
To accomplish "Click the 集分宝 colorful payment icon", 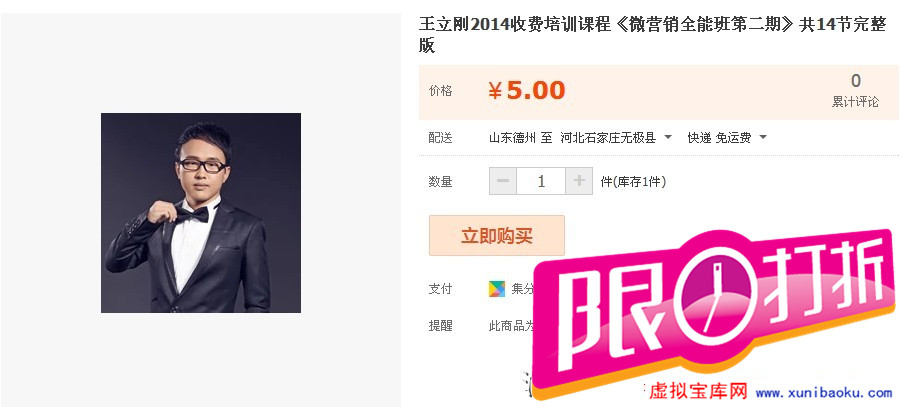I will coord(496,289).
